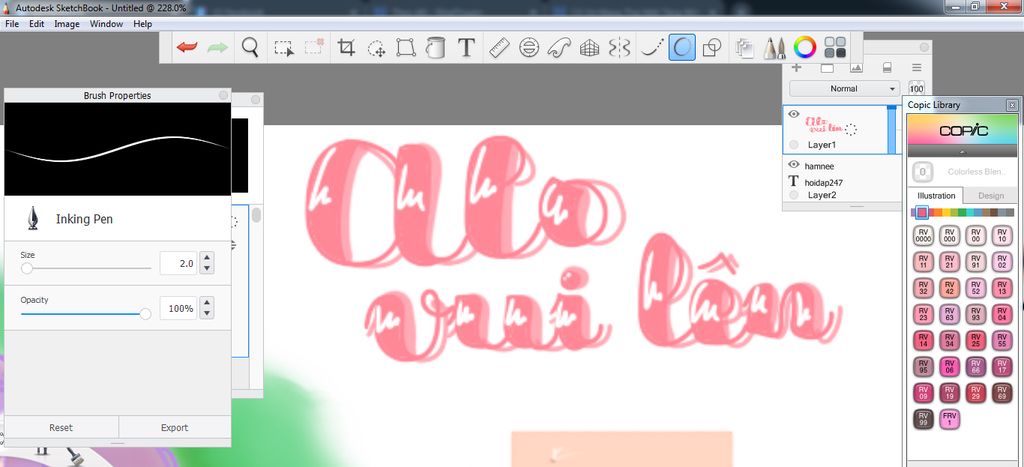
Task: Pick the FRV1 Copic swatch
Action: tap(950, 418)
